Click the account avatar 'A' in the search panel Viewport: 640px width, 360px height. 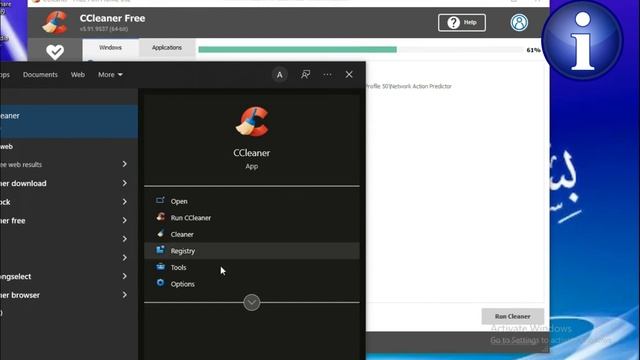(280, 75)
